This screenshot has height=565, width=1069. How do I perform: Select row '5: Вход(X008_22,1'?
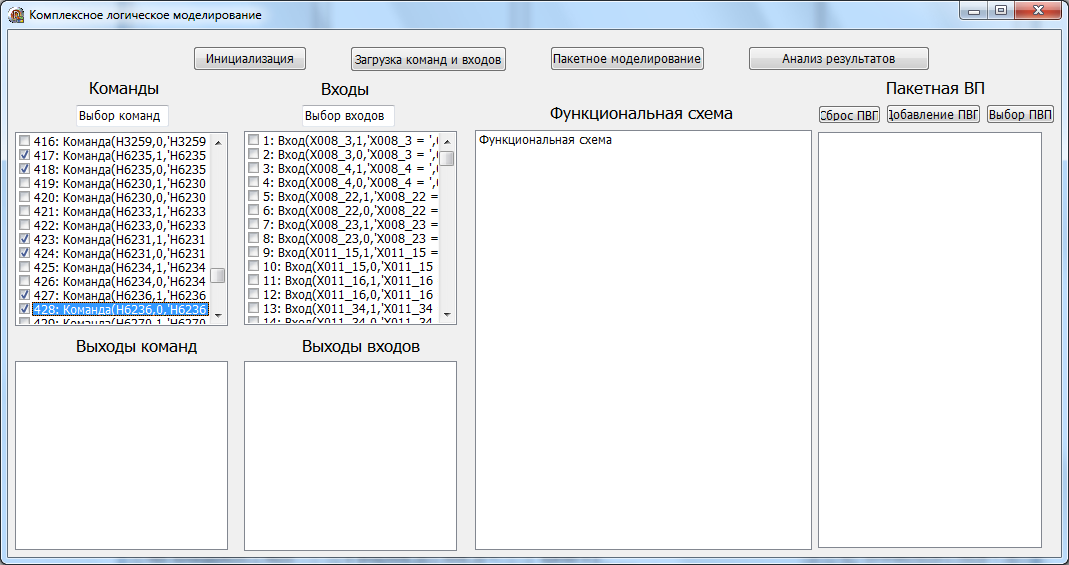(x=350, y=196)
